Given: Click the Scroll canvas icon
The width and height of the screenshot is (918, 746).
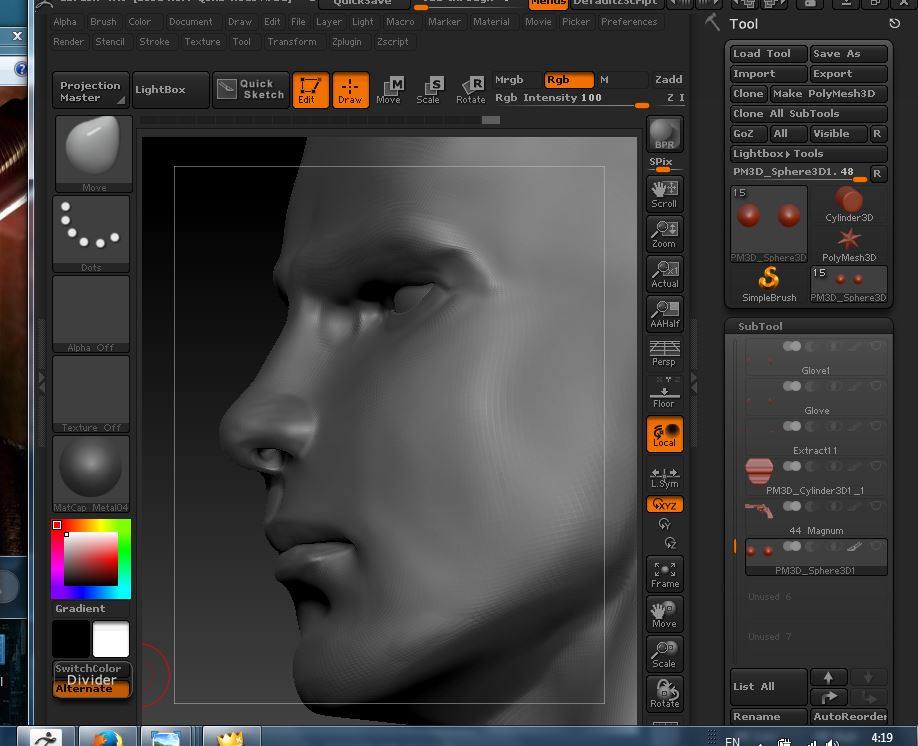Looking at the screenshot, I should (x=664, y=194).
